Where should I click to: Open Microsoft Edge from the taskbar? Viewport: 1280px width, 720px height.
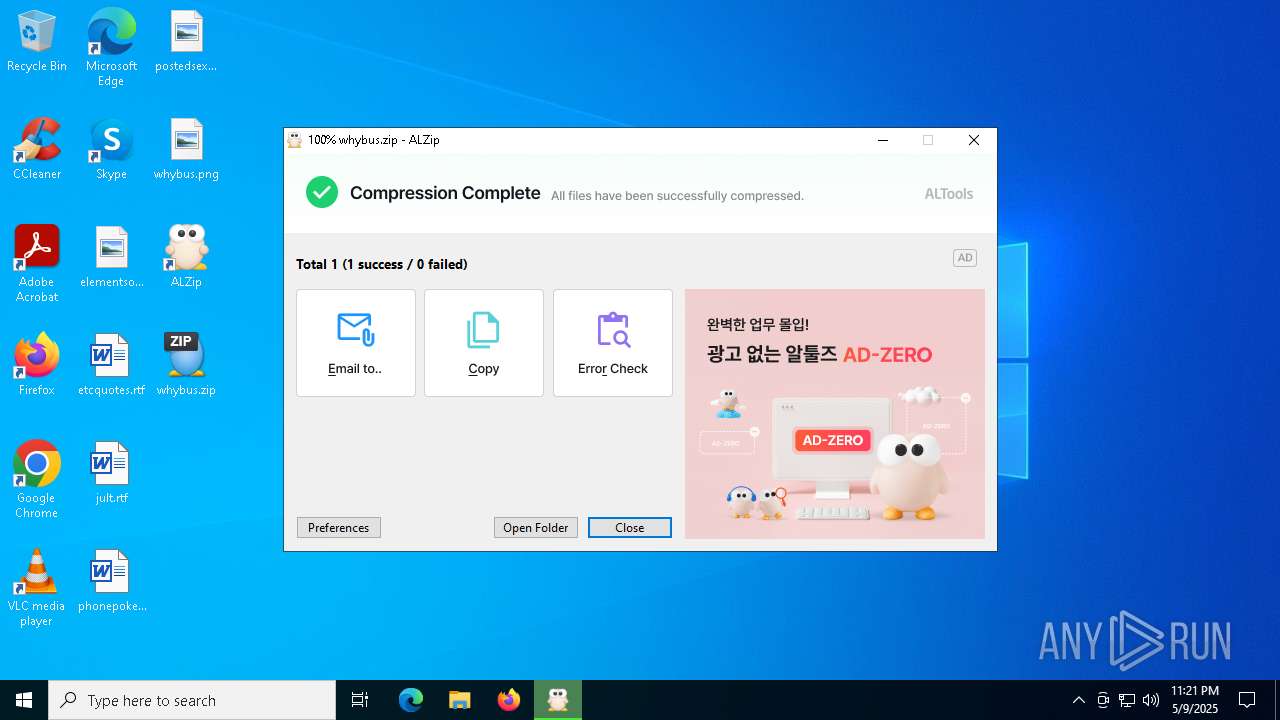pyautogui.click(x=411, y=700)
